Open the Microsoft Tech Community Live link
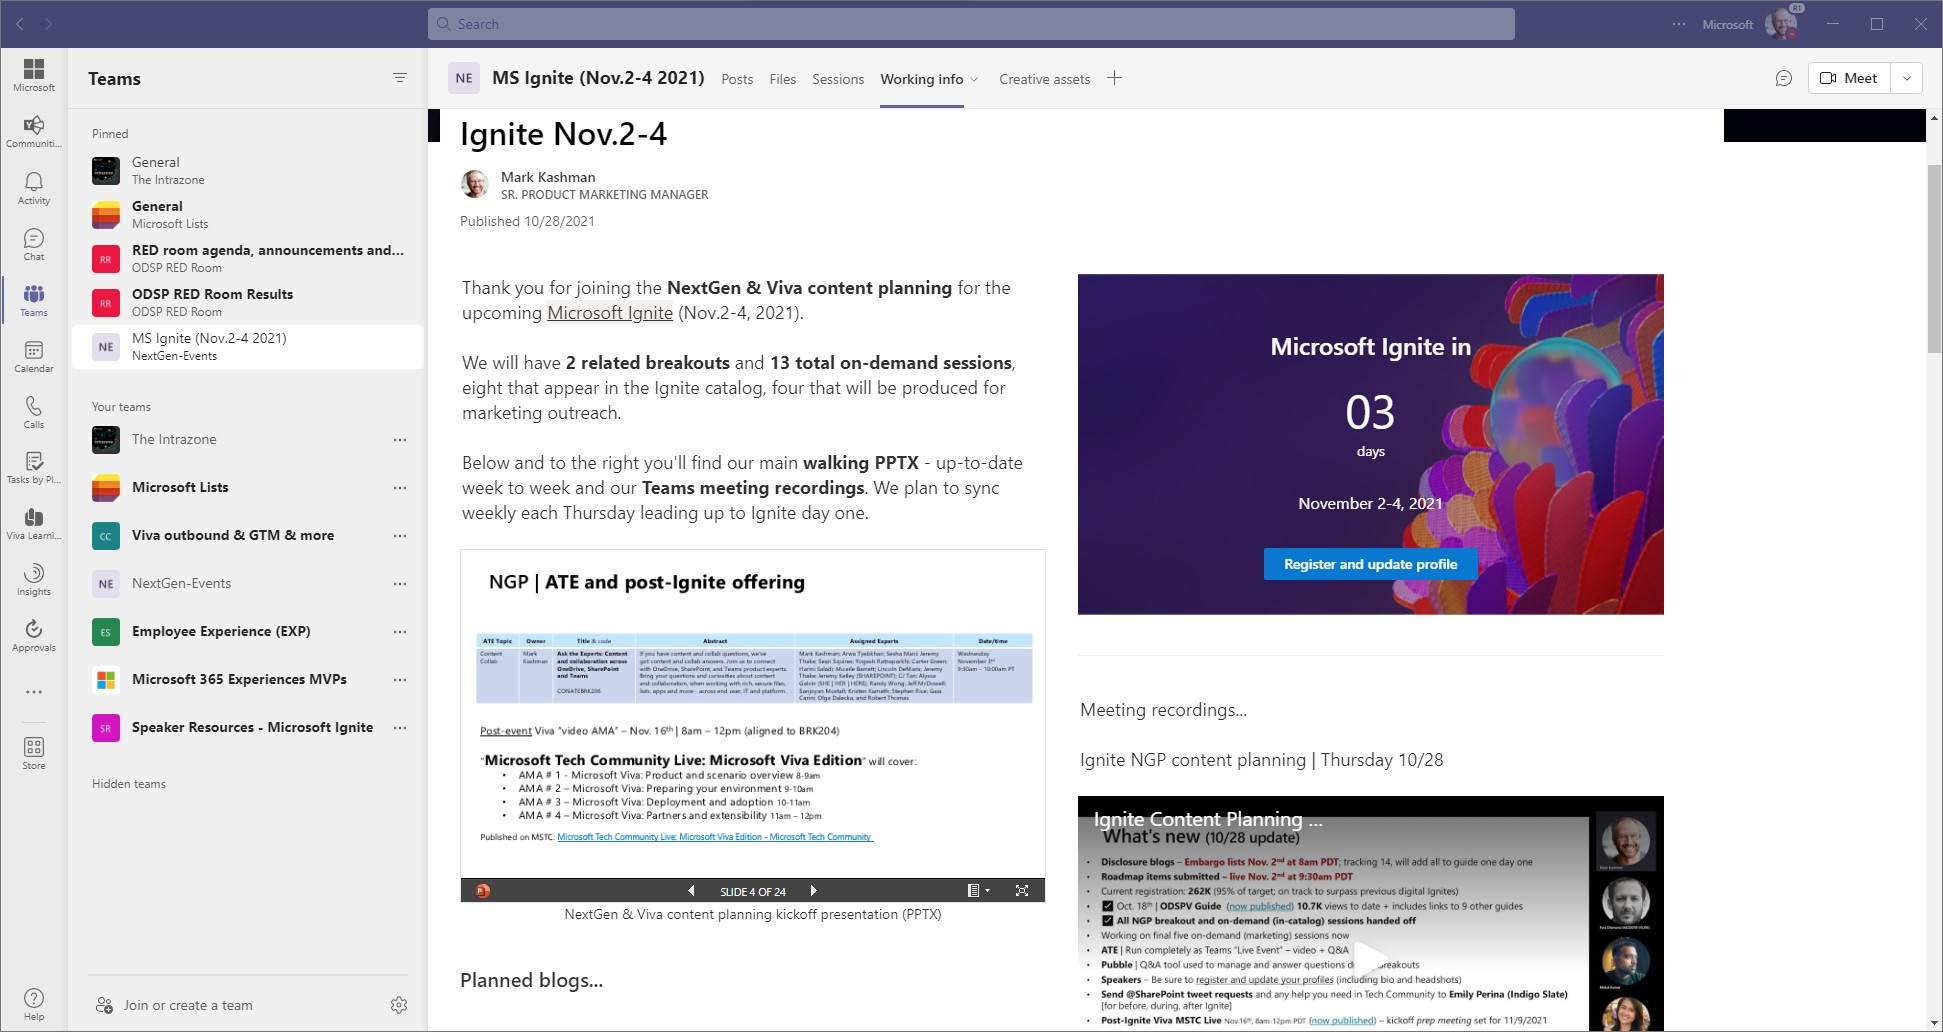The width and height of the screenshot is (1943, 1032). click(x=715, y=837)
